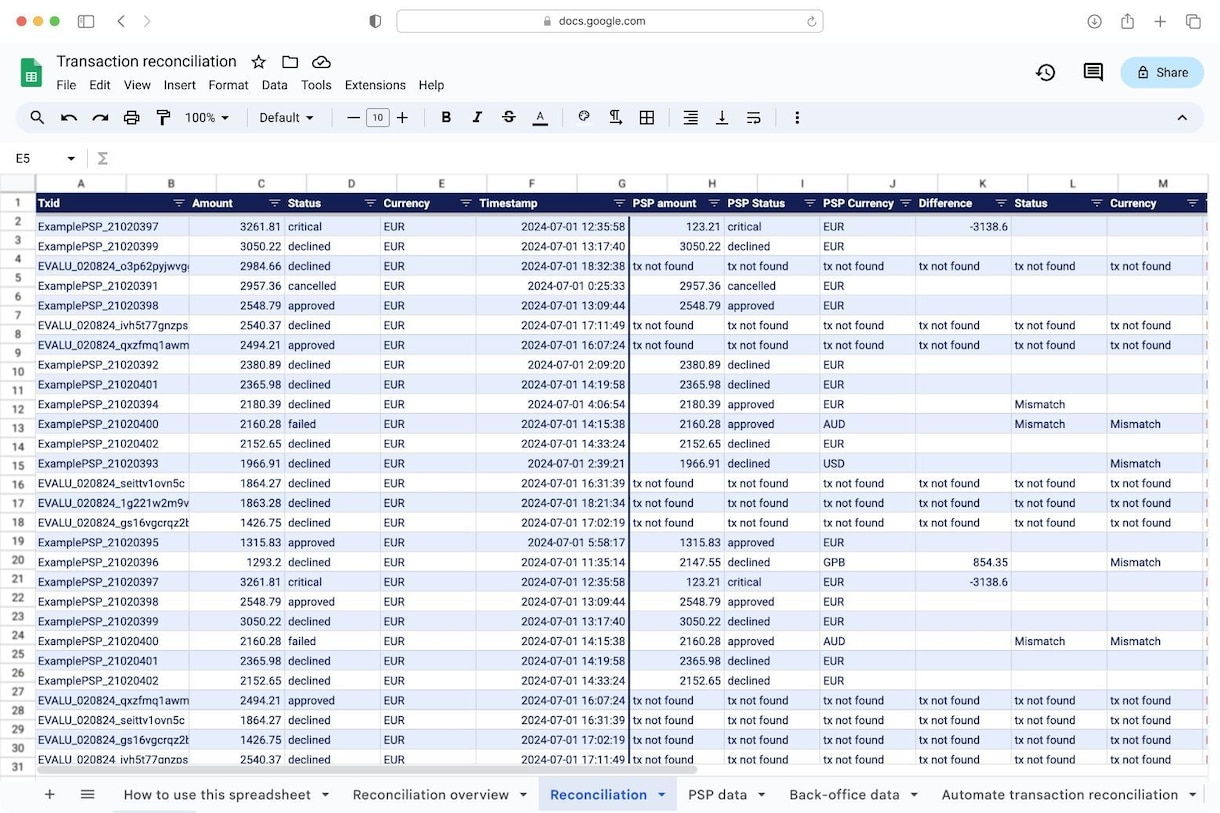Open the Help menu
This screenshot has width=1220, height=813.
pyautogui.click(x=431, y=85)
